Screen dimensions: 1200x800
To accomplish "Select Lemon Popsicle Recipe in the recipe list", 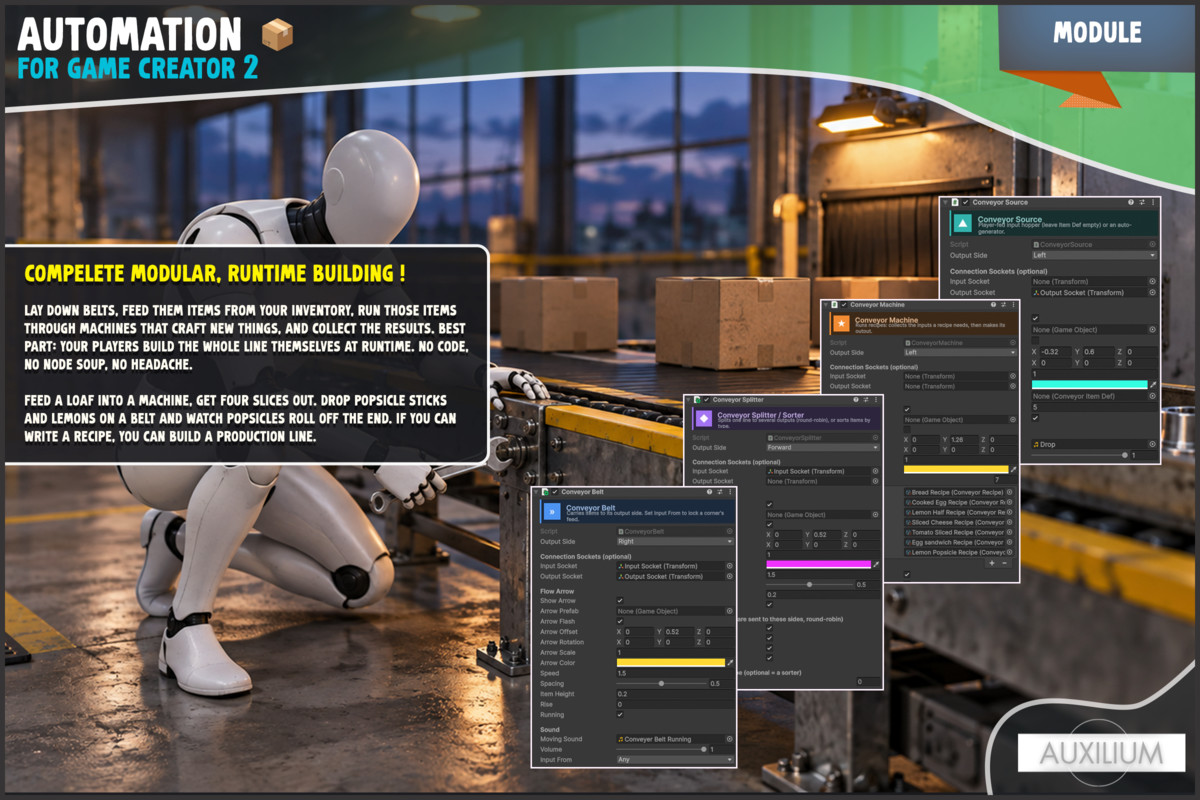I will click(x=960, y=552).
